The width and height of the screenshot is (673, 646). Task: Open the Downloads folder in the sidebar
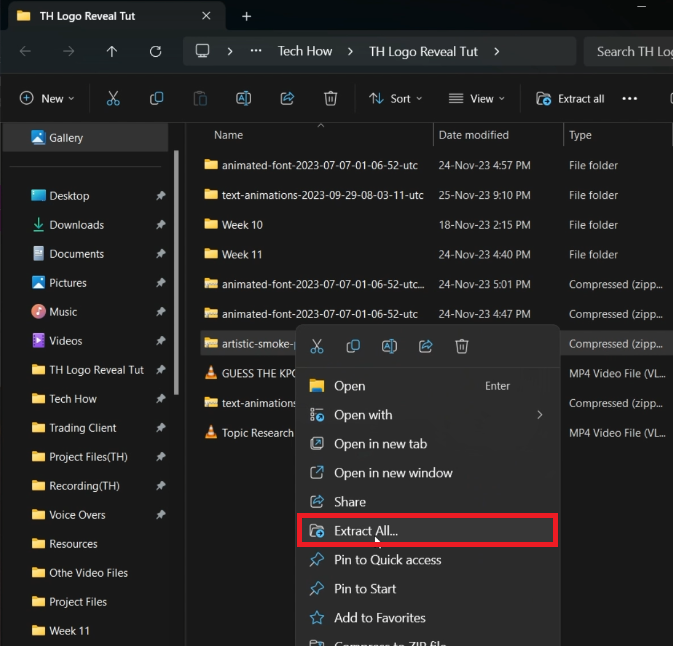[x=76, y=225]
